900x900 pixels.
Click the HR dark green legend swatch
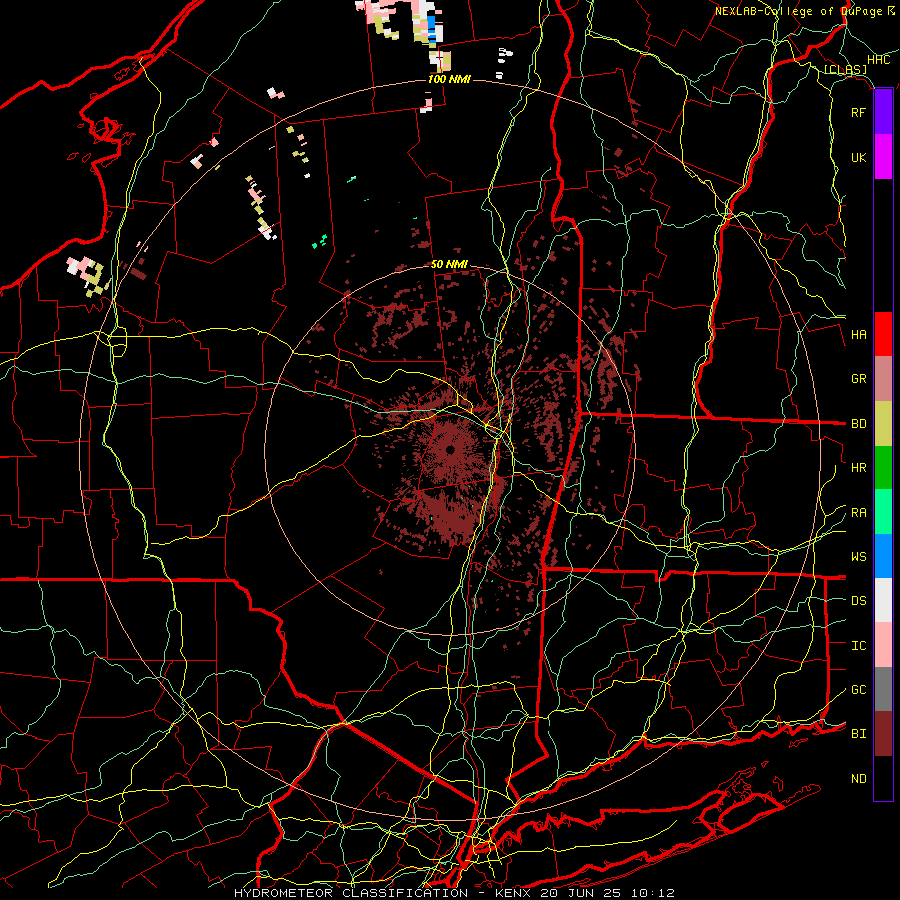[883, 468]
